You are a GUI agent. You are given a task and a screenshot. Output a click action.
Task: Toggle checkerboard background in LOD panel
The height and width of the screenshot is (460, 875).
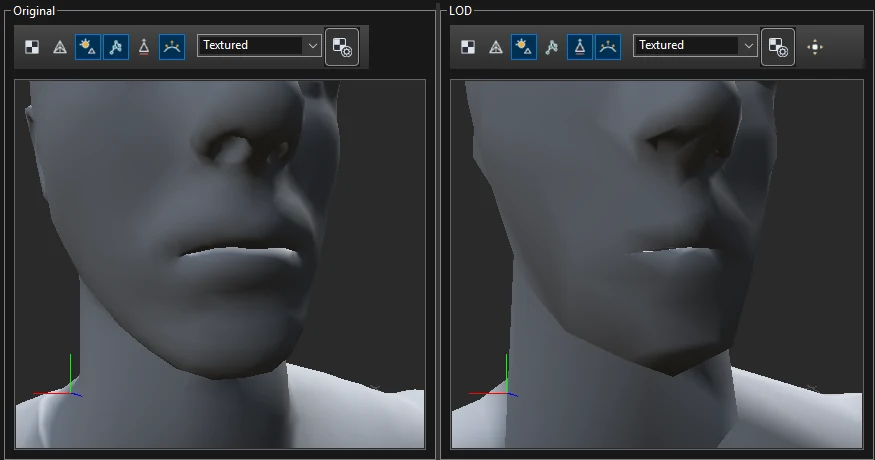coord(468,47)
